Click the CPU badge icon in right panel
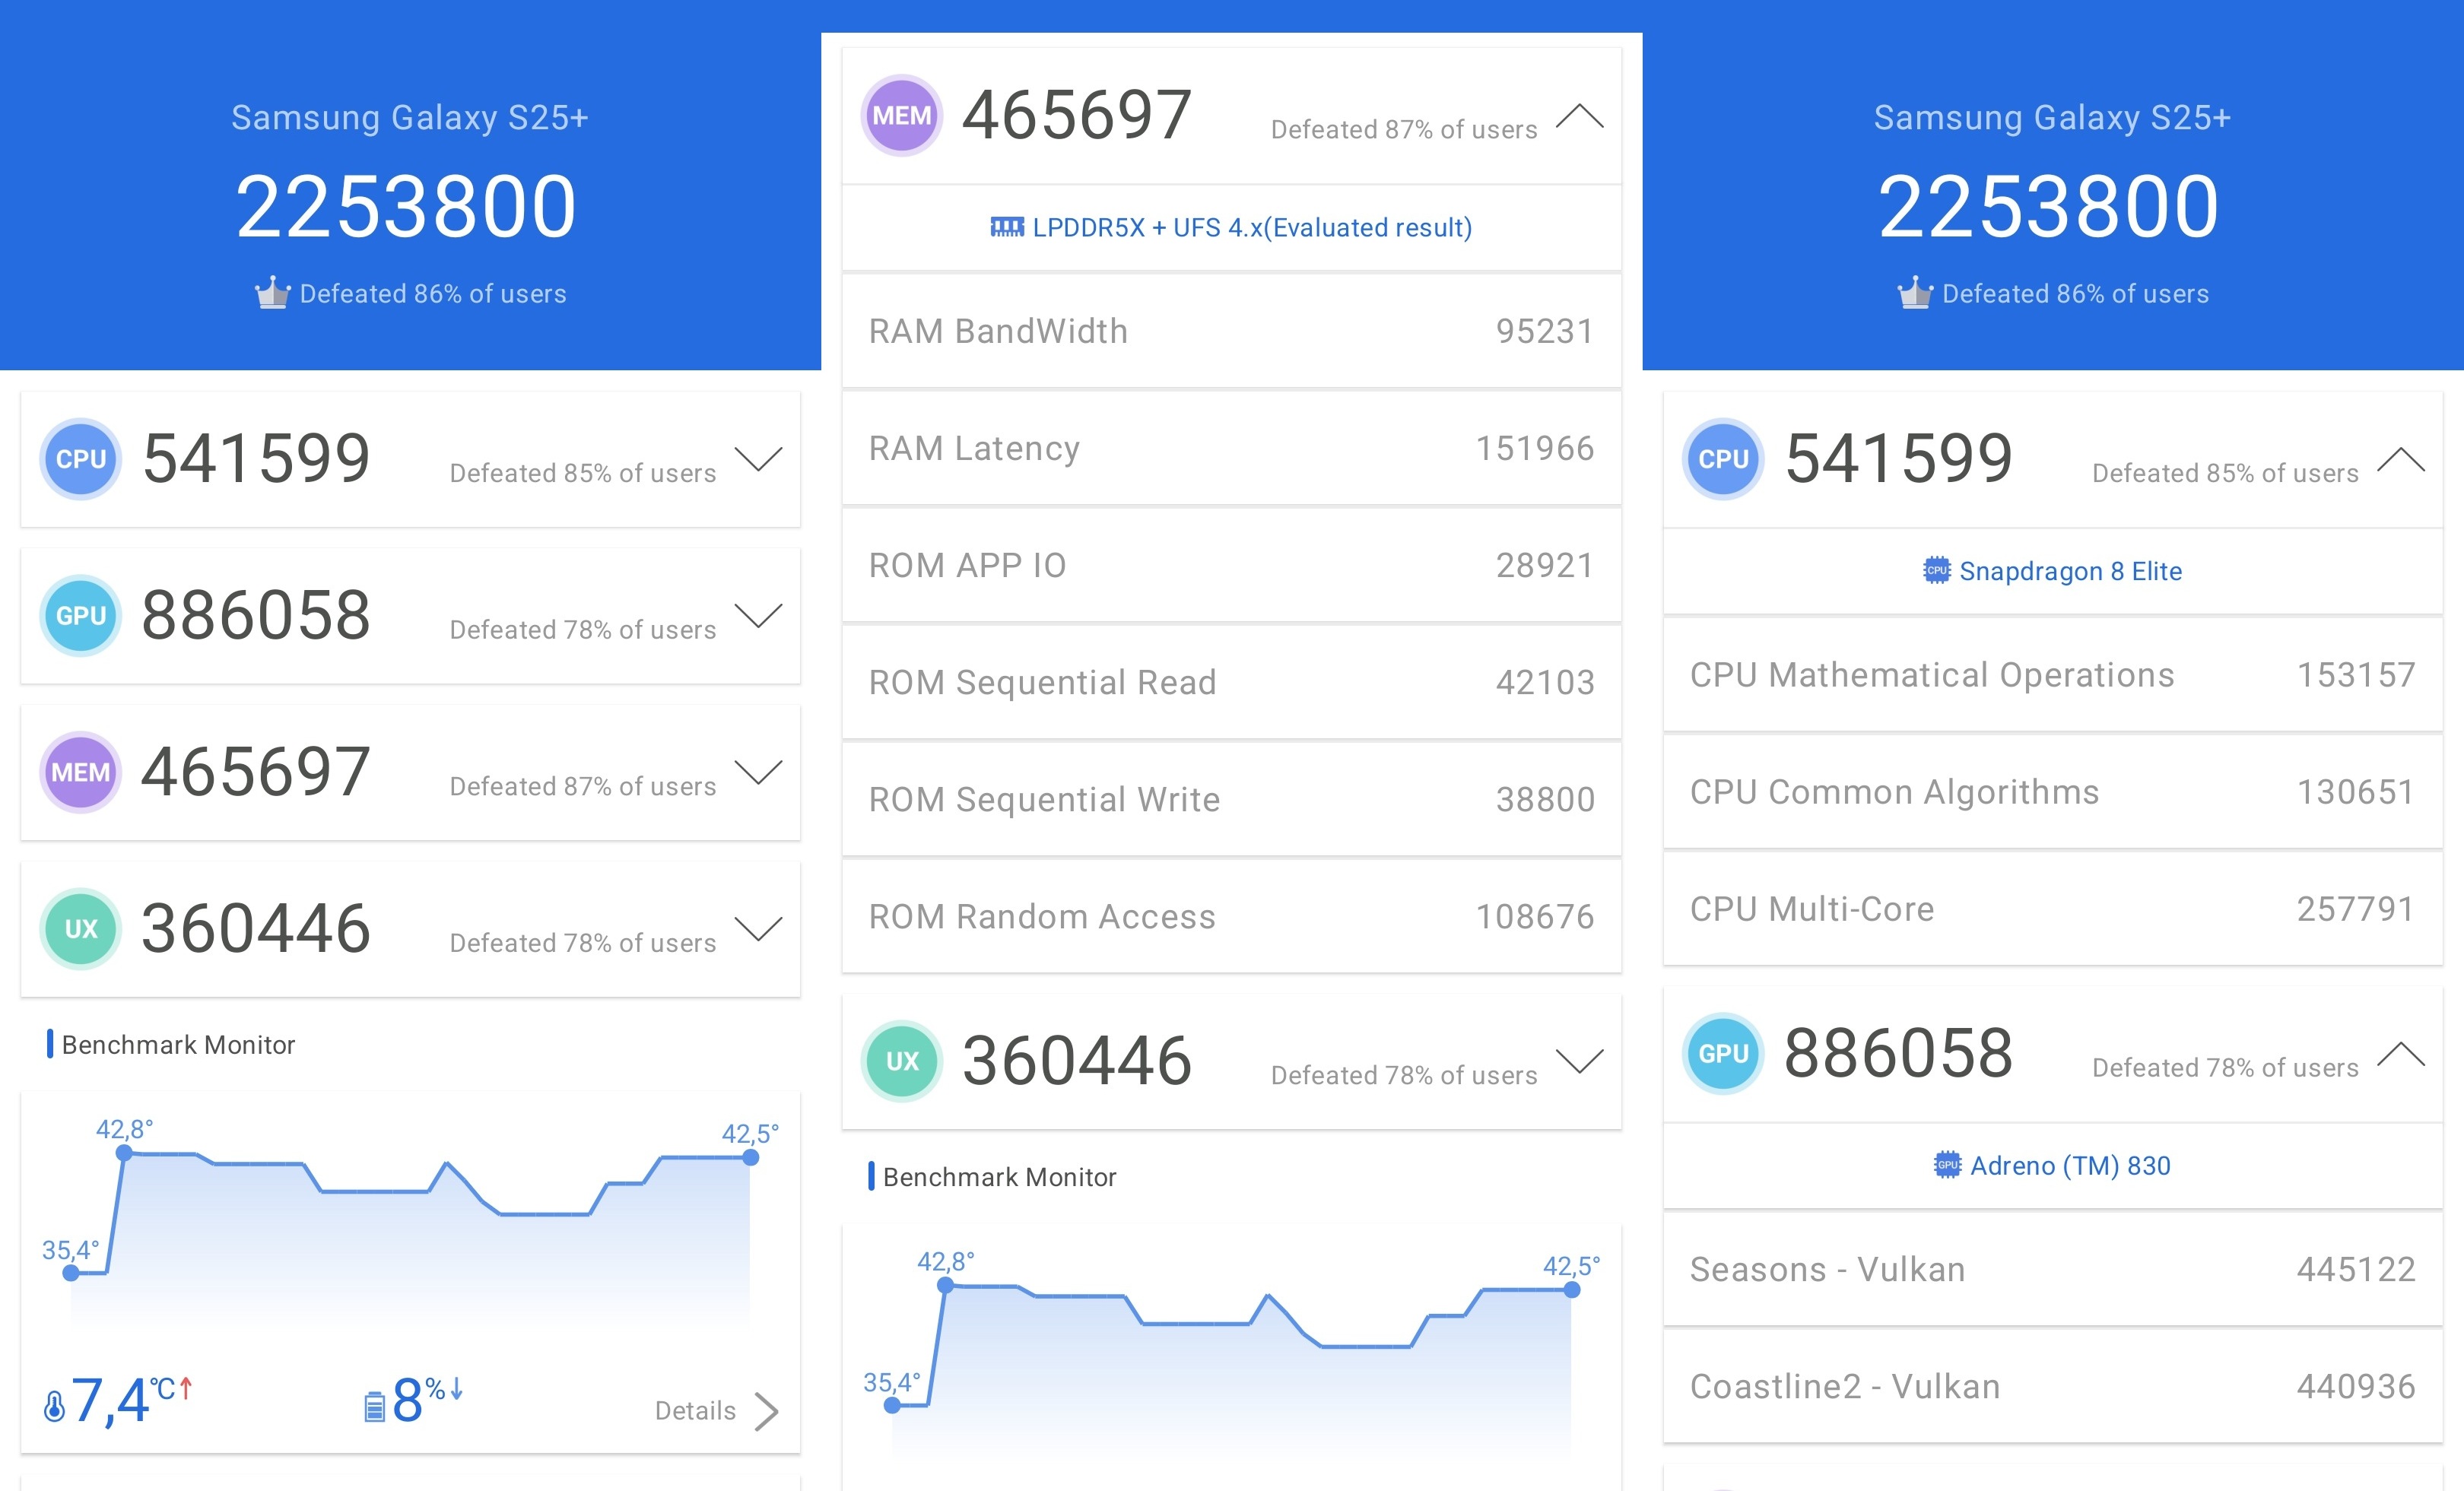 [x=1724, y=459]
